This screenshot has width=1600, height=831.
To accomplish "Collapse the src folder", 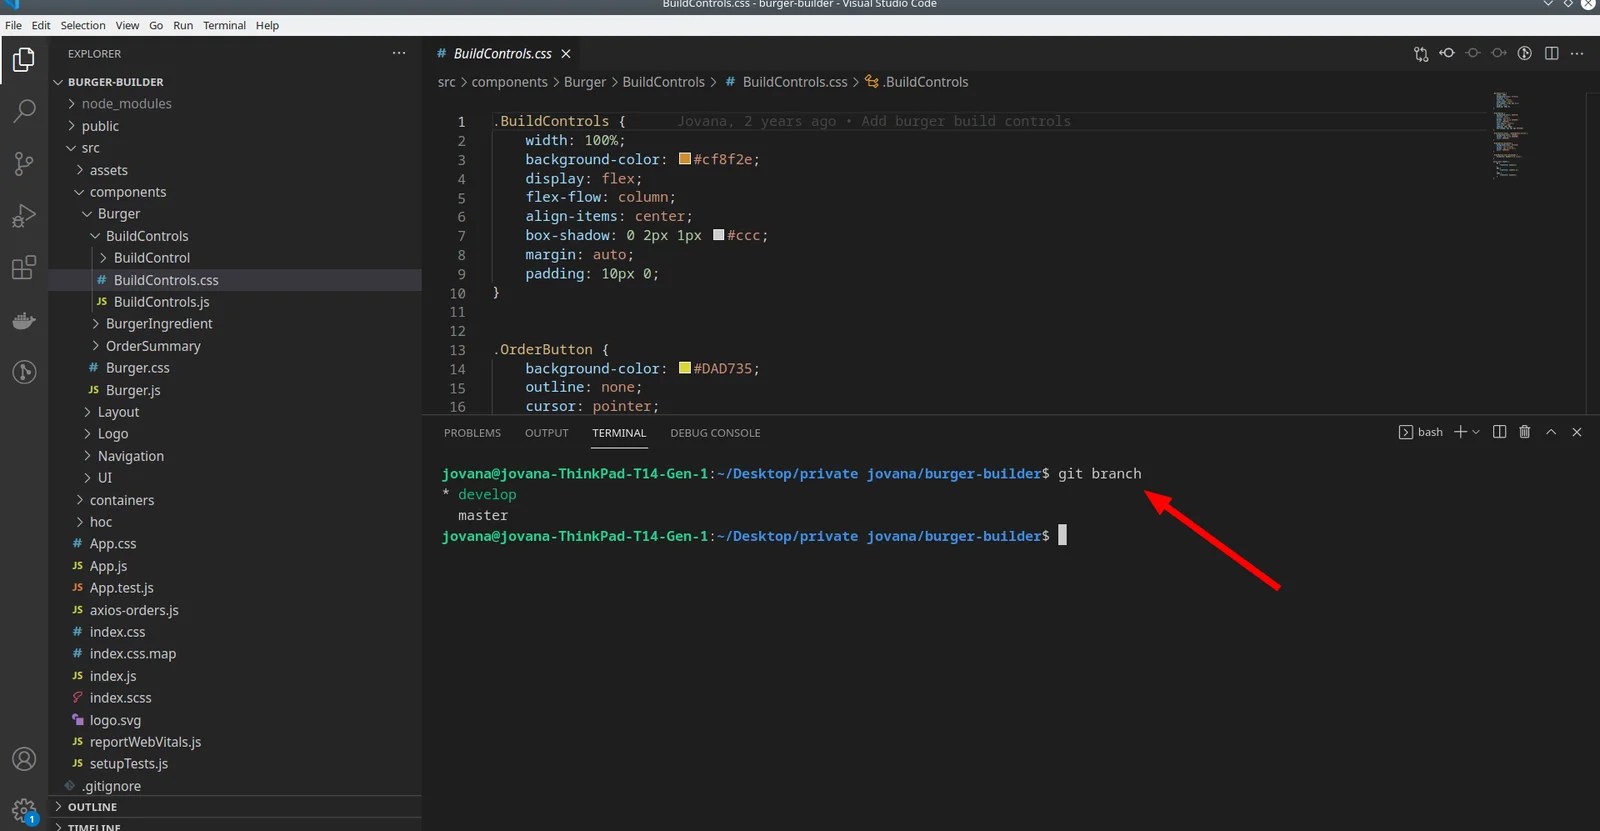I will point(235,148).
